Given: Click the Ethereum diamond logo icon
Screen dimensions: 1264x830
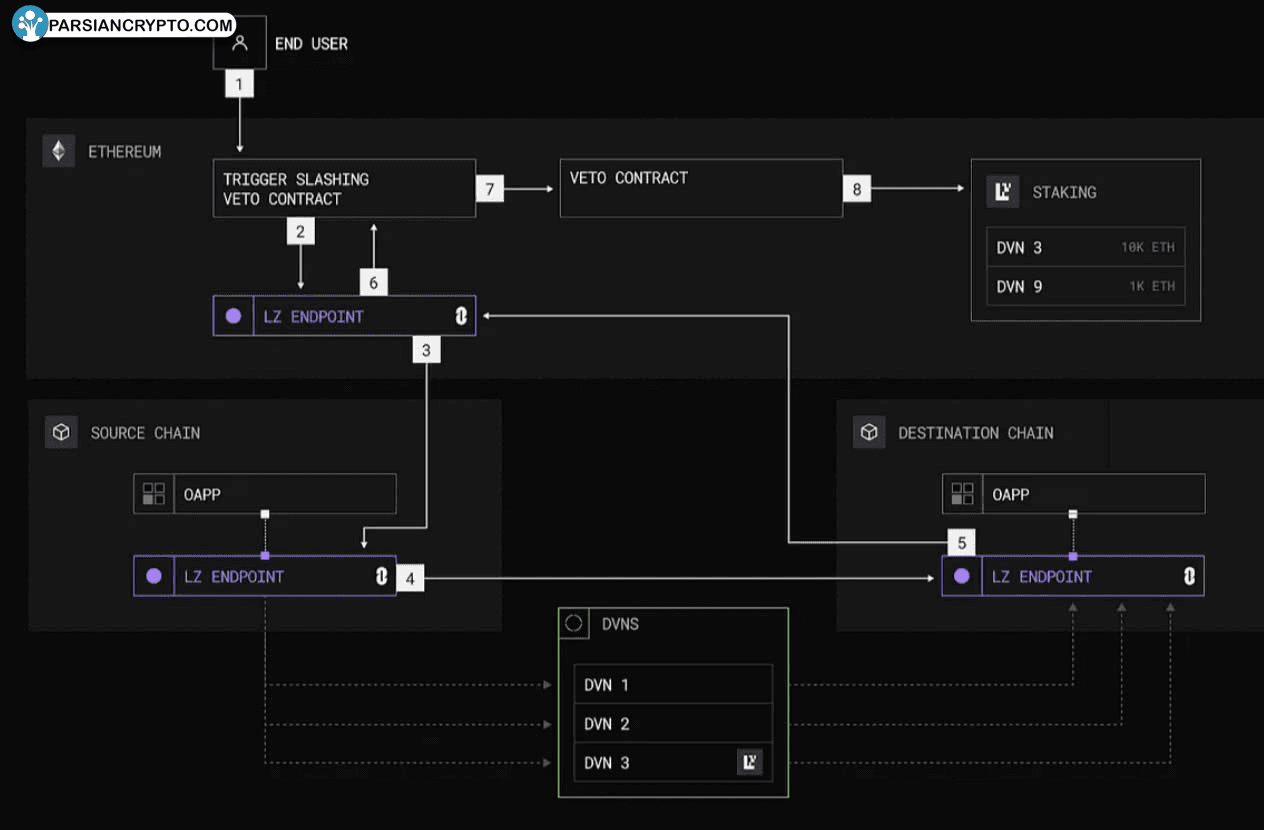Looking at the screenshot, I should pyautogui.click(x=59, y=152).
